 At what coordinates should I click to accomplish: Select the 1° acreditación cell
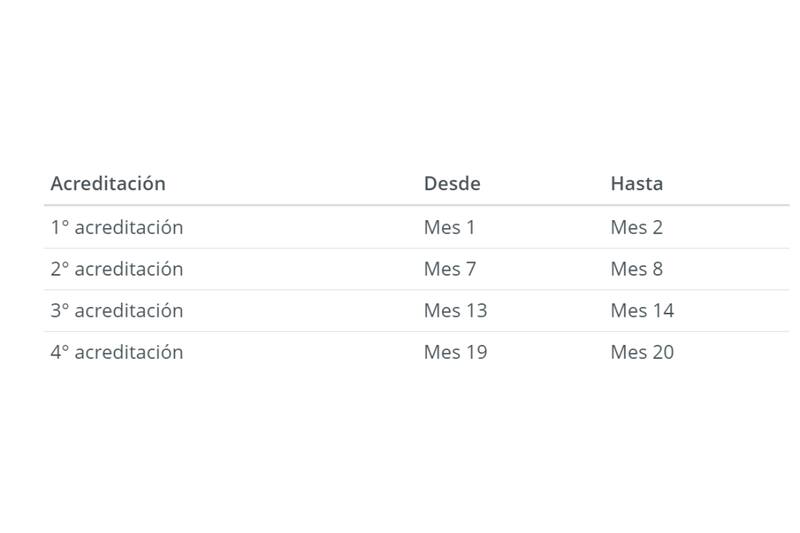117,227
